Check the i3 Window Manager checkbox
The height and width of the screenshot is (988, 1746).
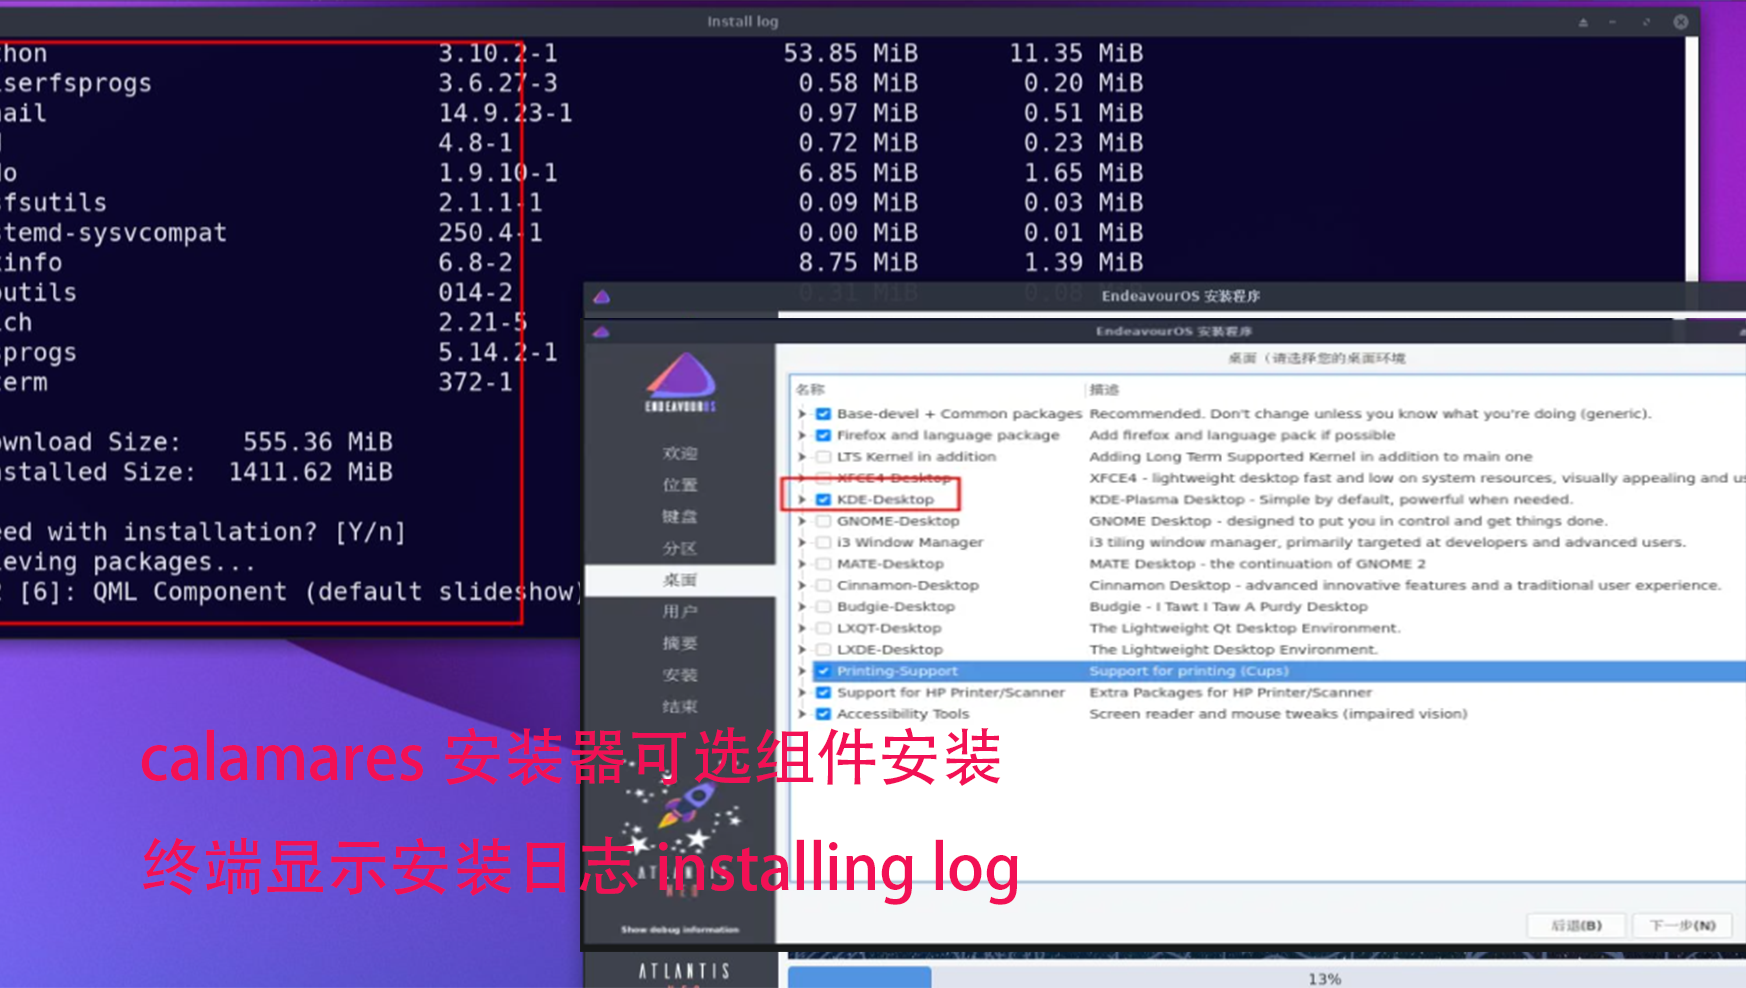click(823, 543)
